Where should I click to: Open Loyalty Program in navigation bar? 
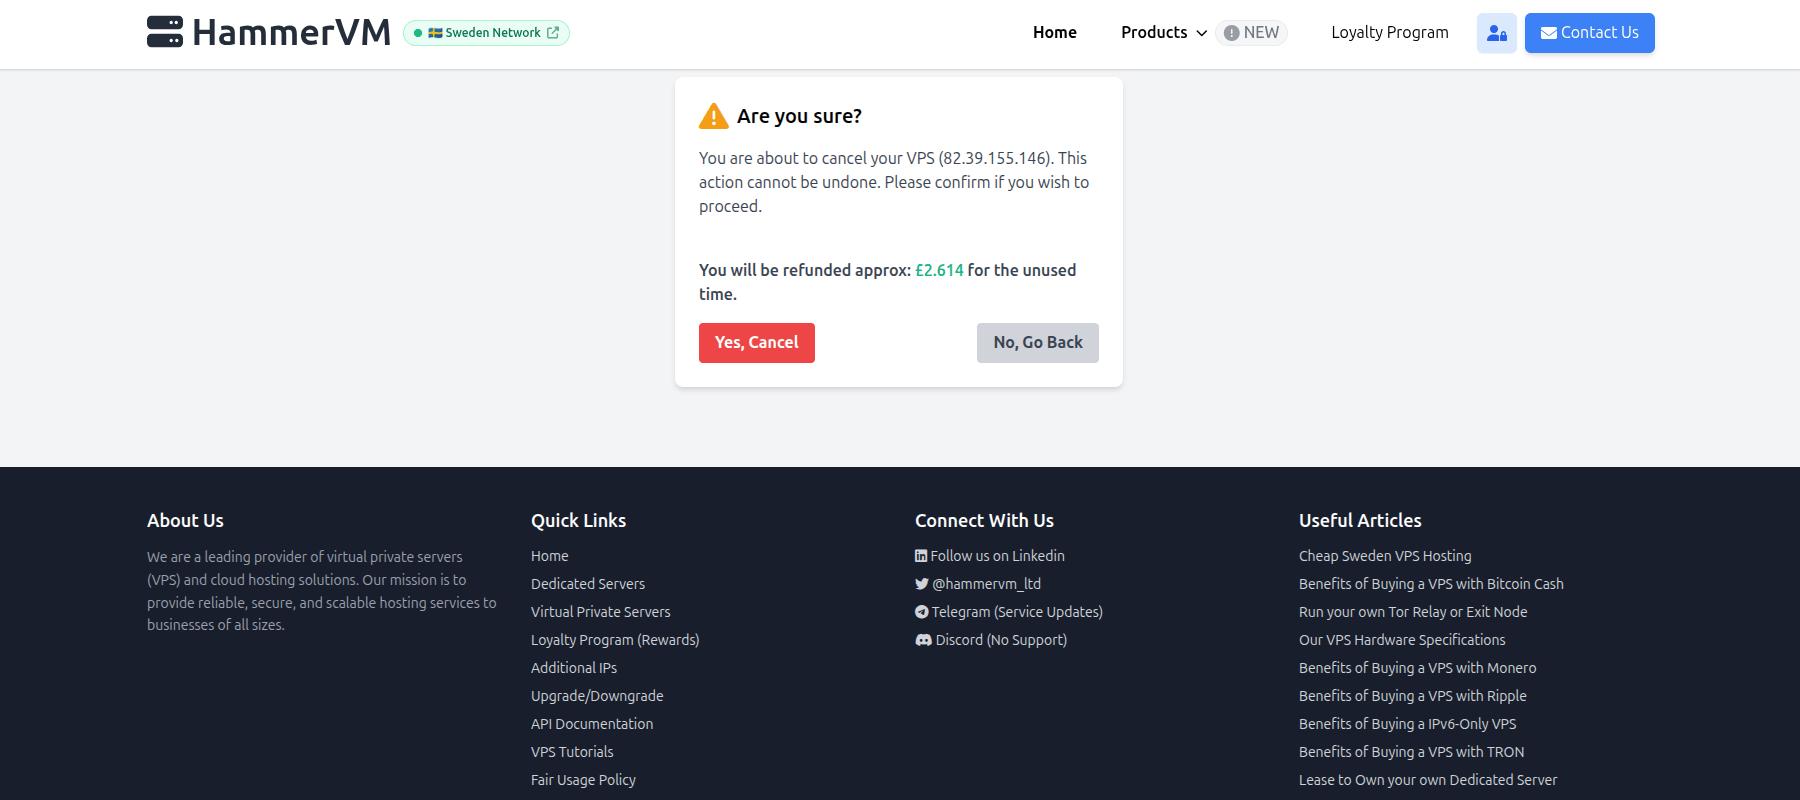[1389, 32]
